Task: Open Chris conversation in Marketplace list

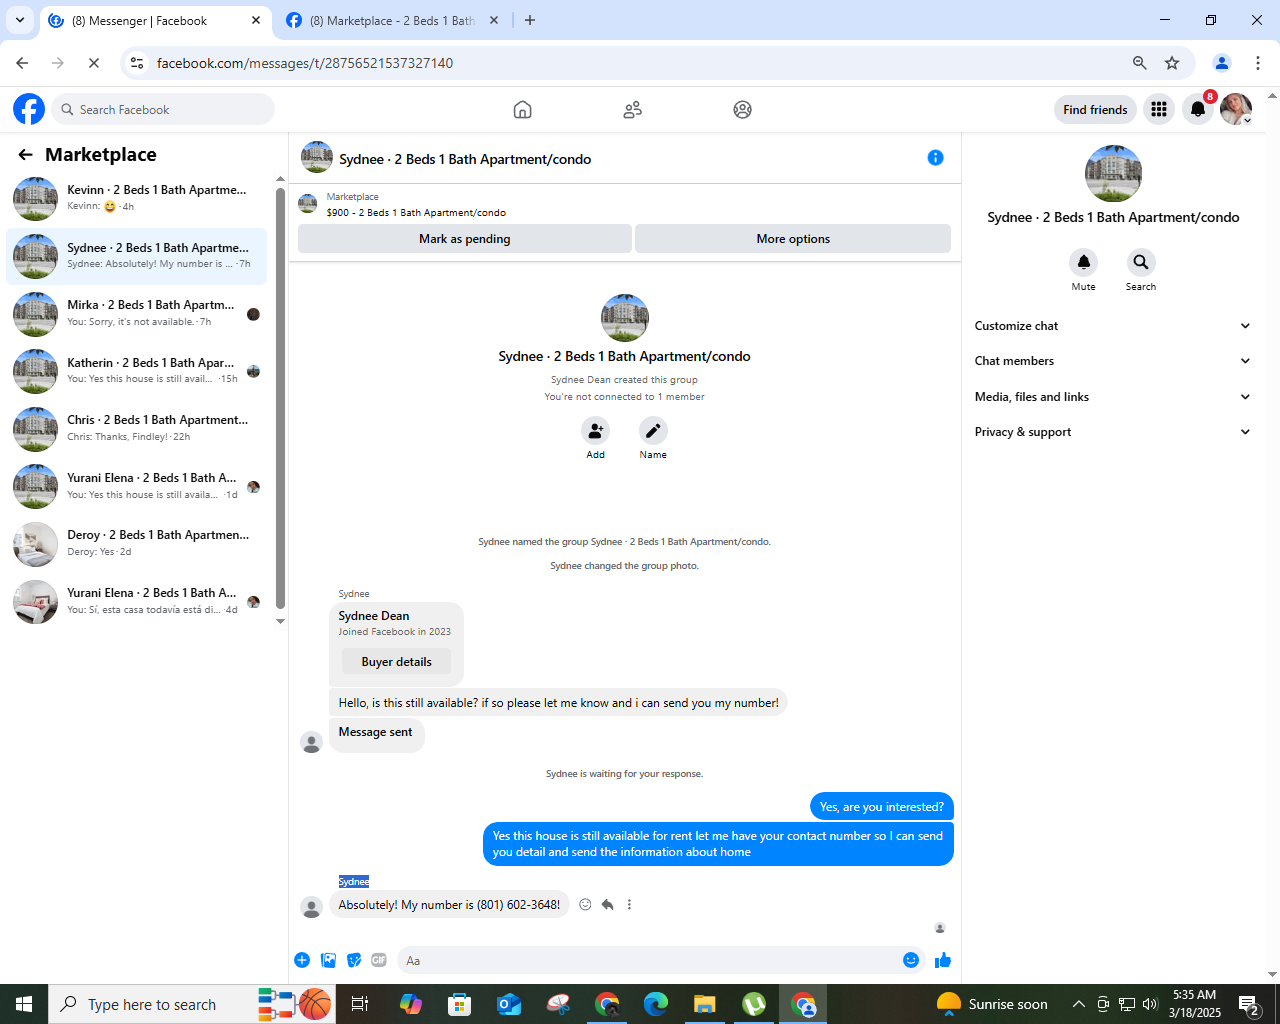Action: tap(138, 428)
